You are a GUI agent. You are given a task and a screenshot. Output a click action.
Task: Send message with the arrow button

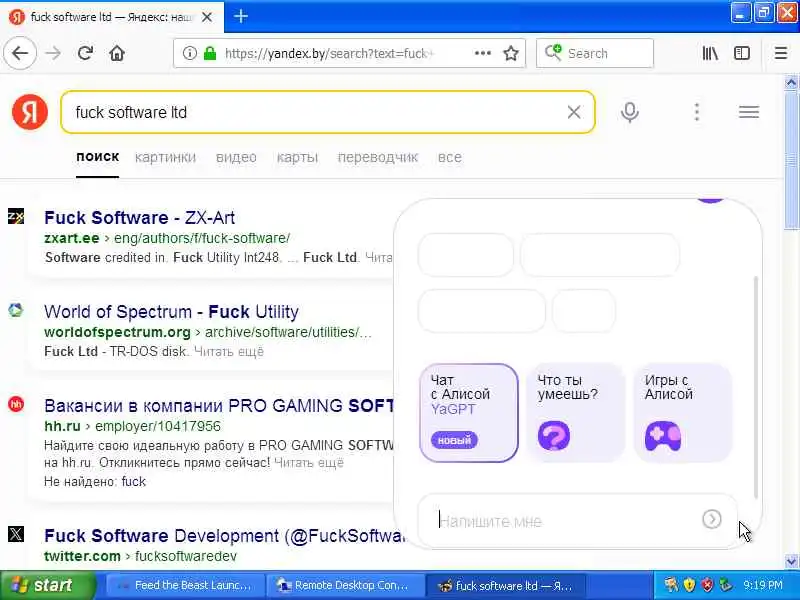point(711,519)
